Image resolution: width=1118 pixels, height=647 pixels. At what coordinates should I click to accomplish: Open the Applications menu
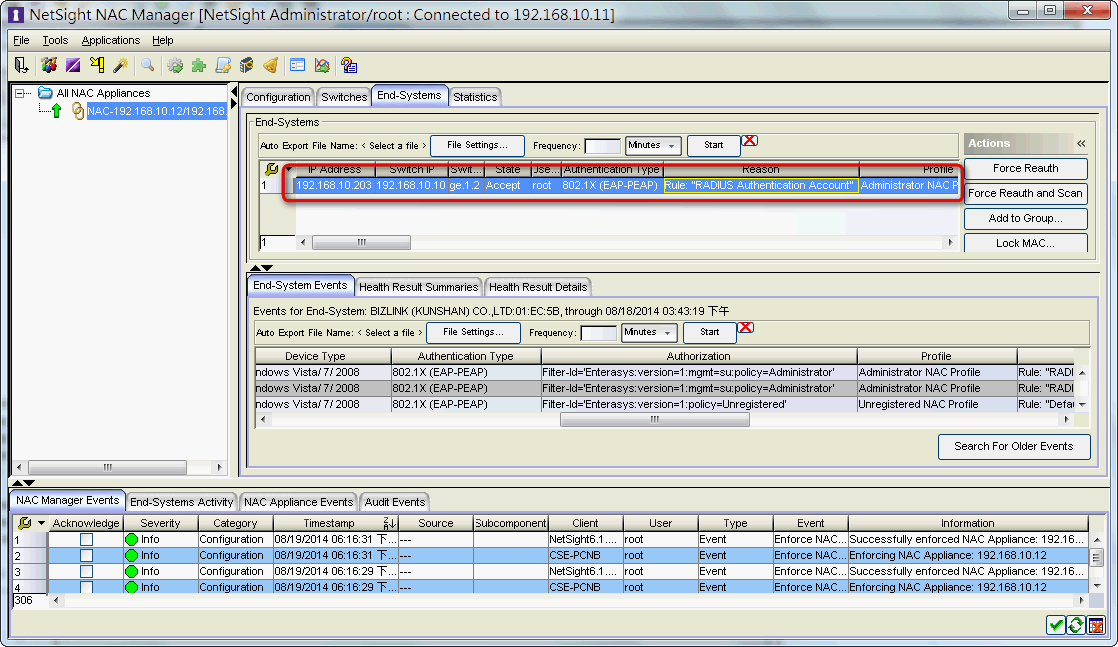pyautogui.click(x=111, y=41)
